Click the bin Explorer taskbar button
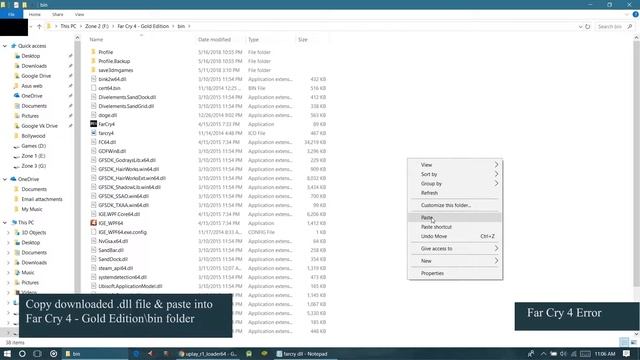This screenshot has width=640, height=360. pos(94,354)
